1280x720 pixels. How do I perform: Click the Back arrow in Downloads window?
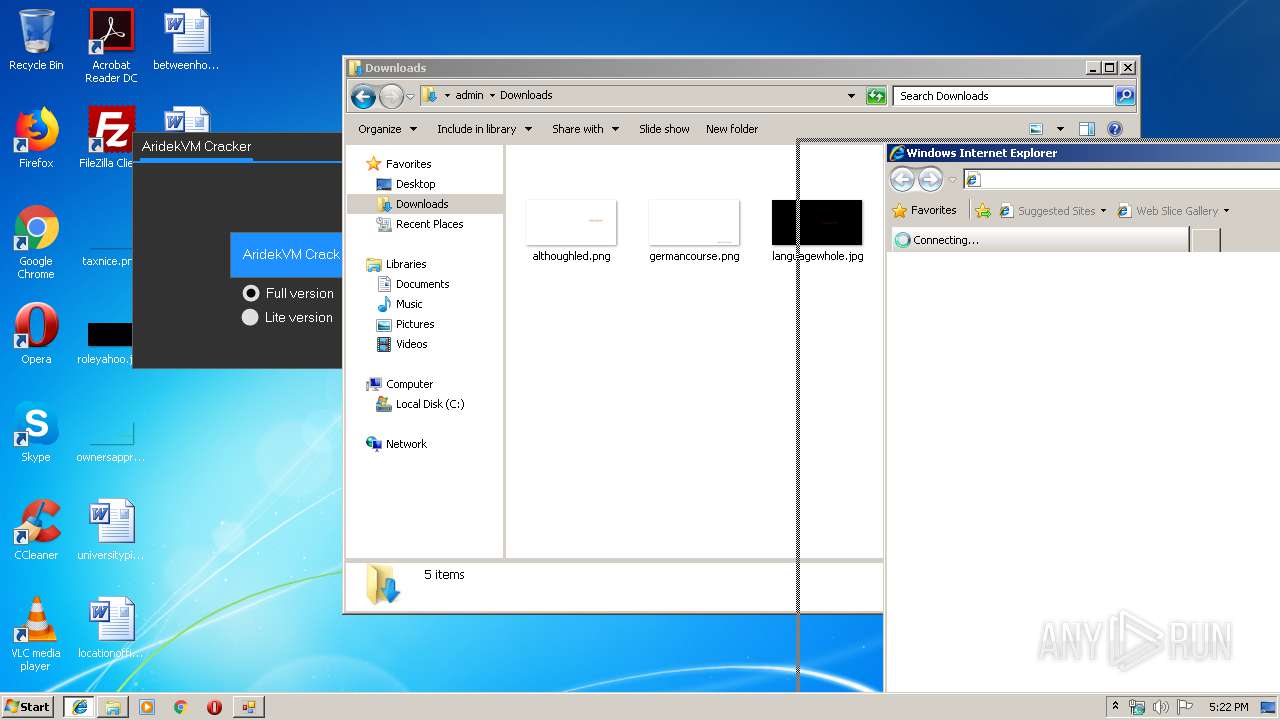[363, 96]
